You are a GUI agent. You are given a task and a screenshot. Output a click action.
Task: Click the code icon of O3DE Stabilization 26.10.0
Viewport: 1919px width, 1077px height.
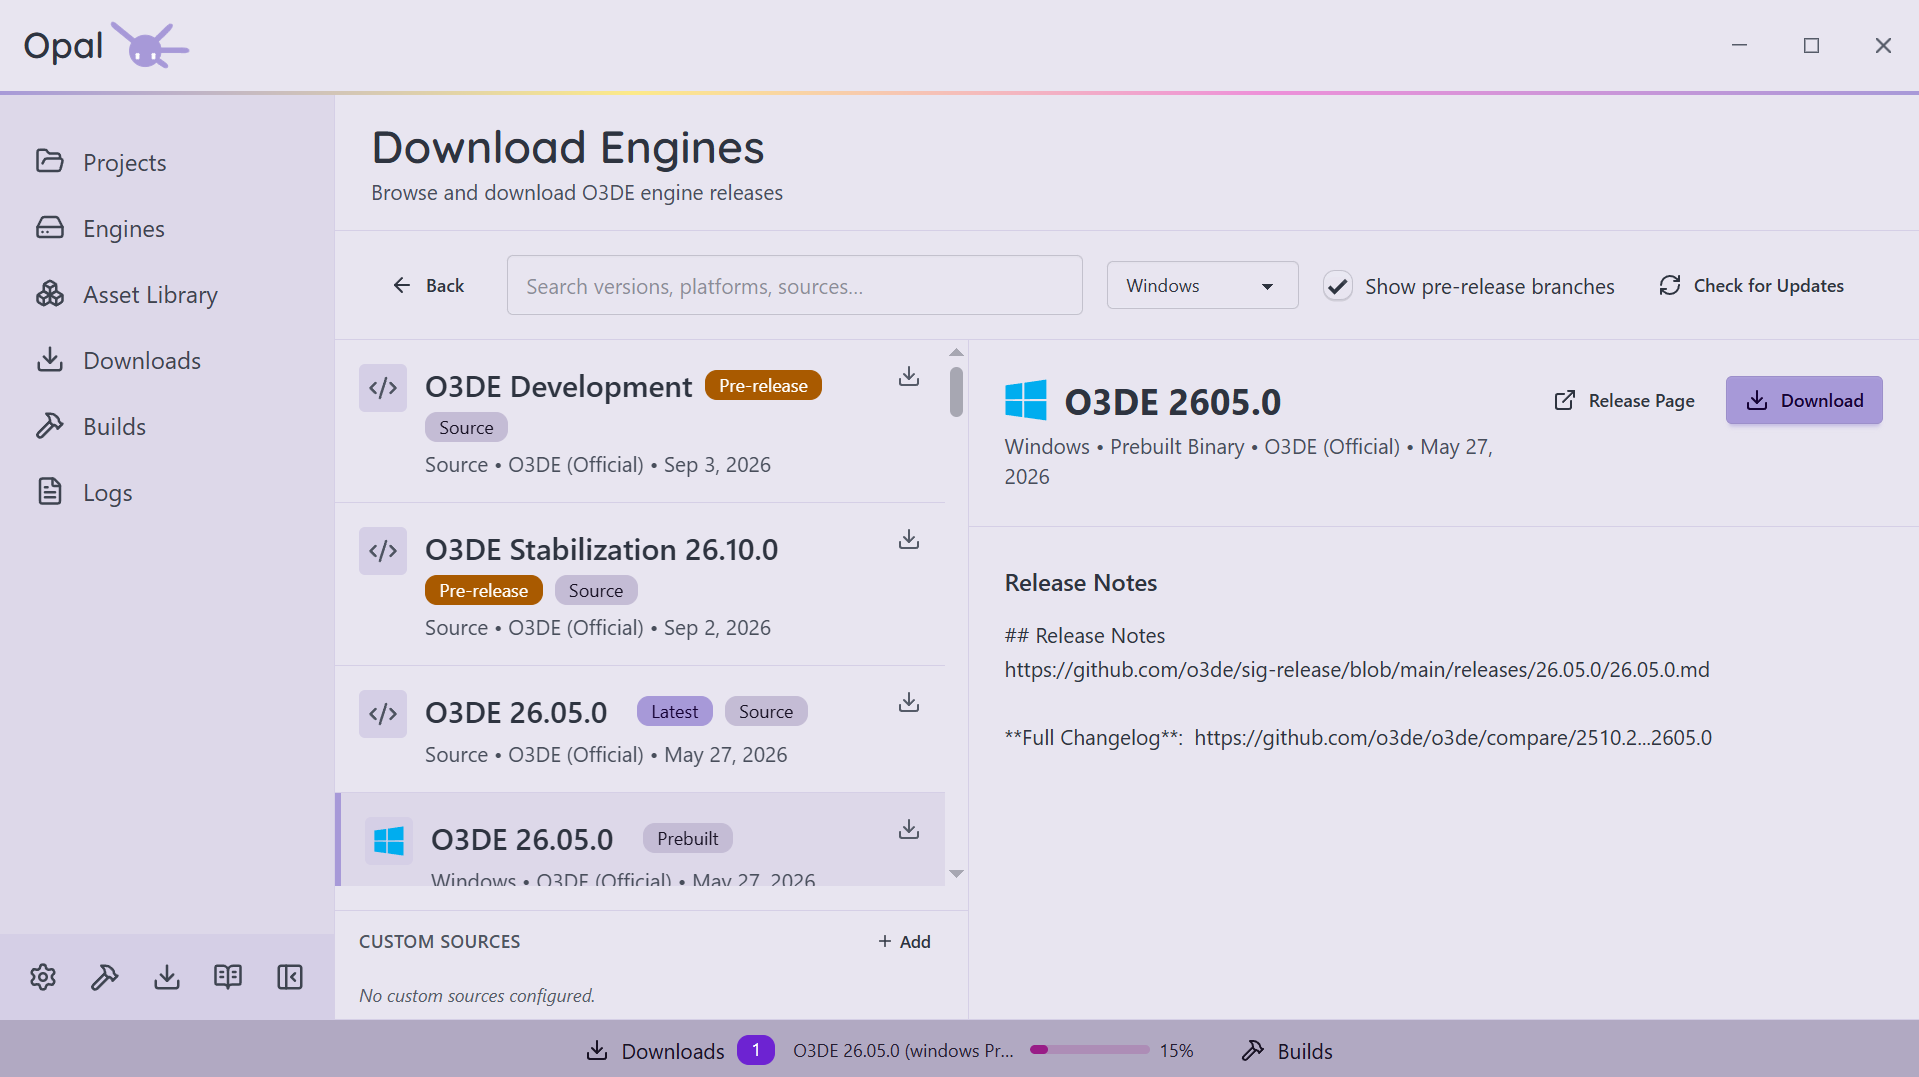pyautogui.click(x=383, y=551)
